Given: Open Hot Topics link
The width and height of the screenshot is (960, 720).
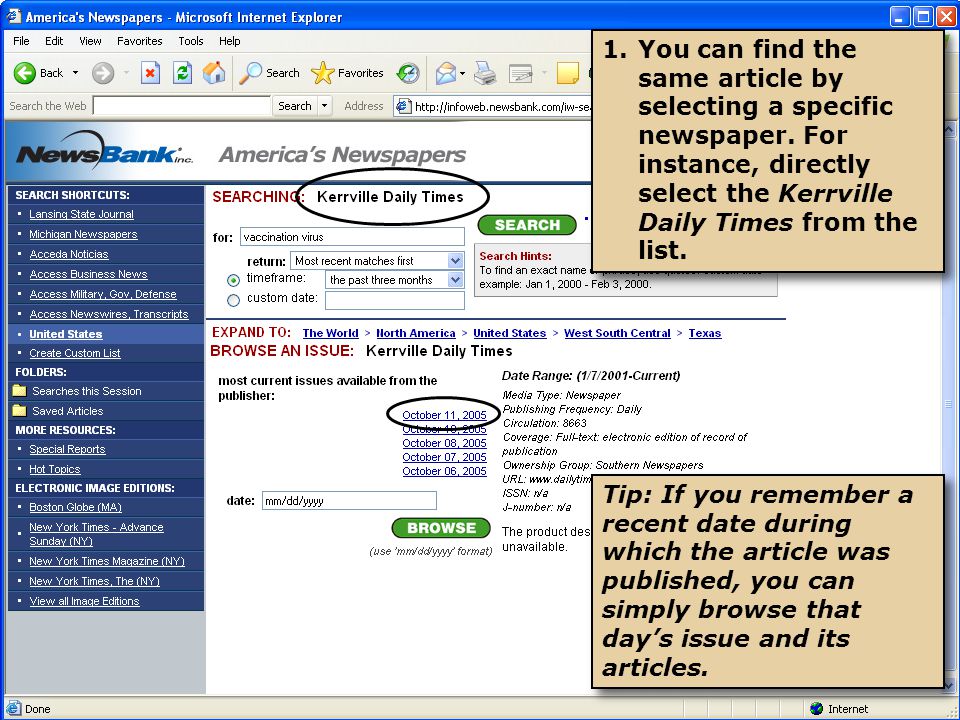Looking at the screenshot, I should point(54,470).
